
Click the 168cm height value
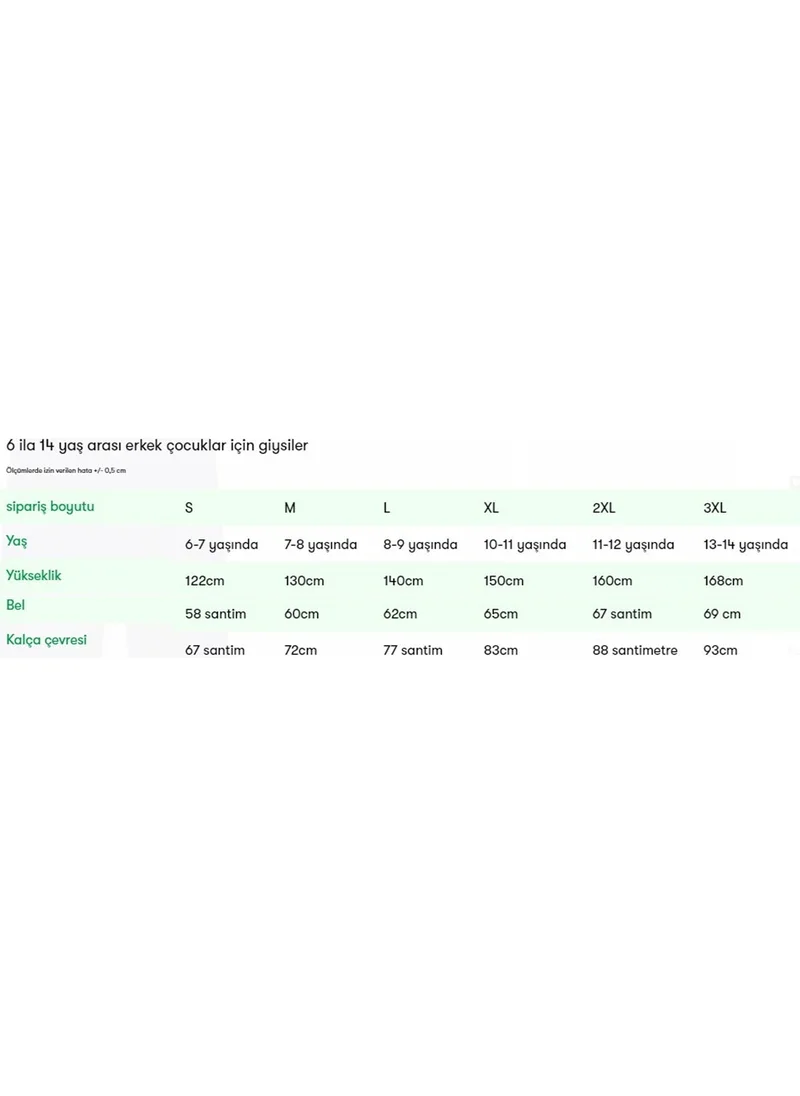pyautogui.click(x=723, y=581)
